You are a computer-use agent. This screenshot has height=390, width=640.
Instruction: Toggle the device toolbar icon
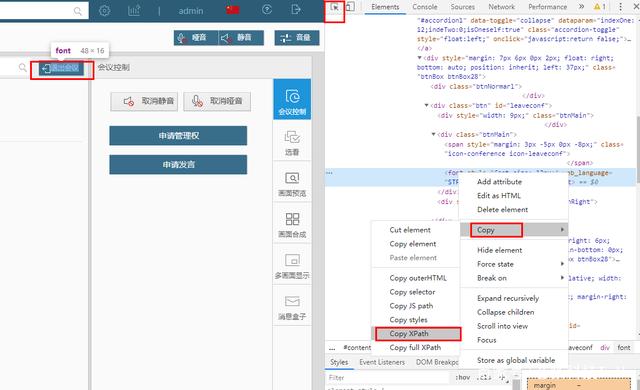pyautogui.click(x=350, y=7)
